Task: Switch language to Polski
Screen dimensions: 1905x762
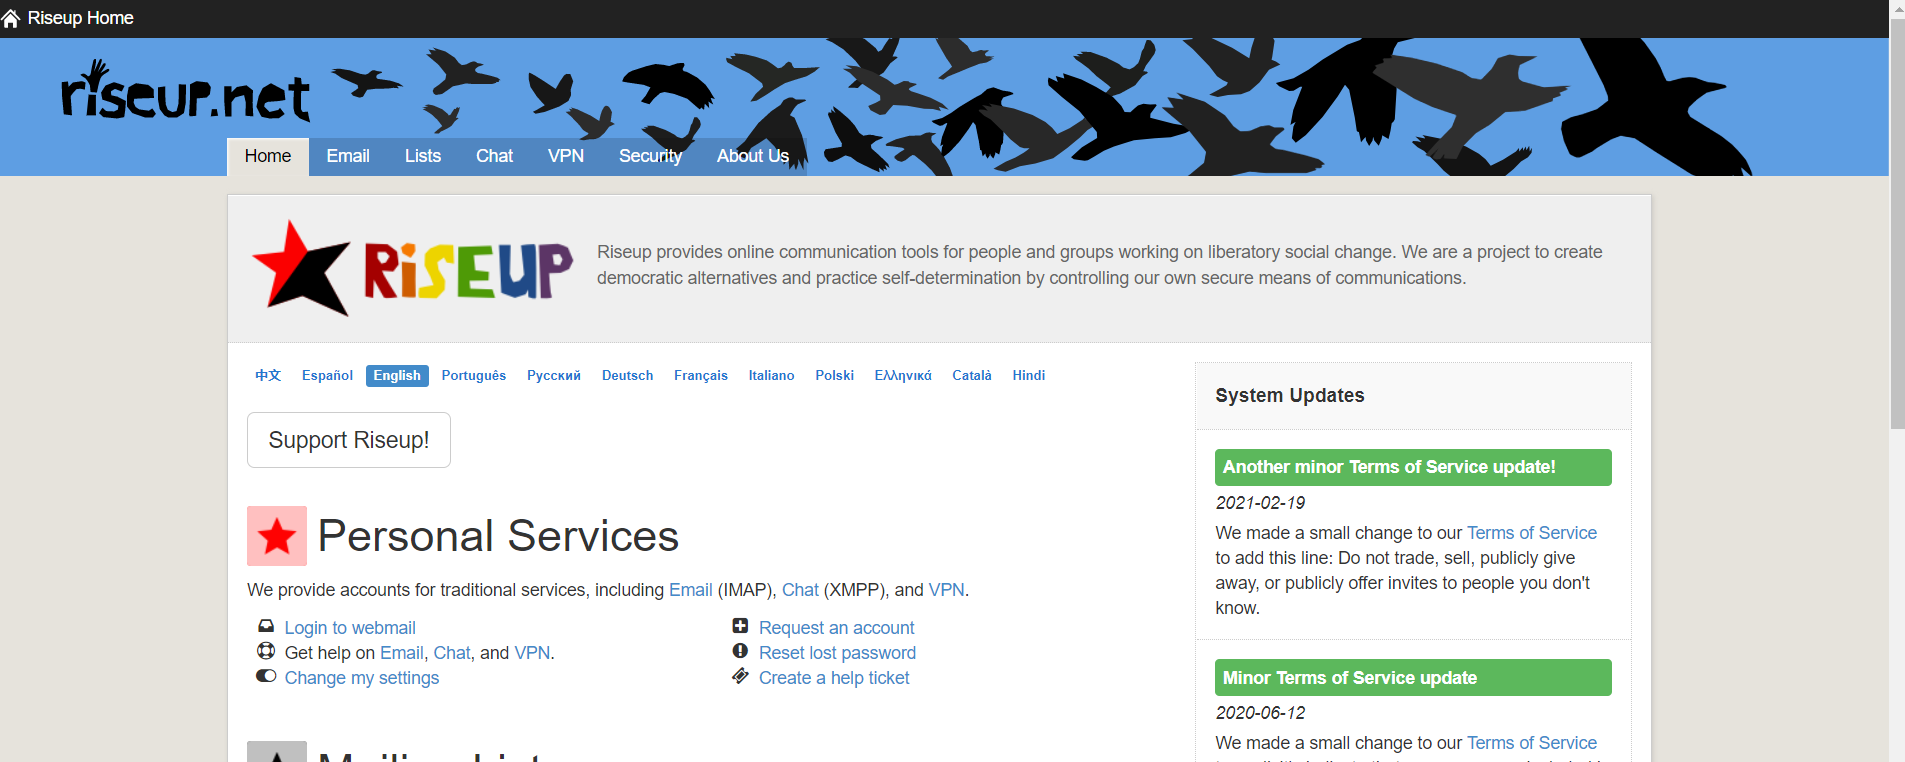Action: tap(834, 376)
